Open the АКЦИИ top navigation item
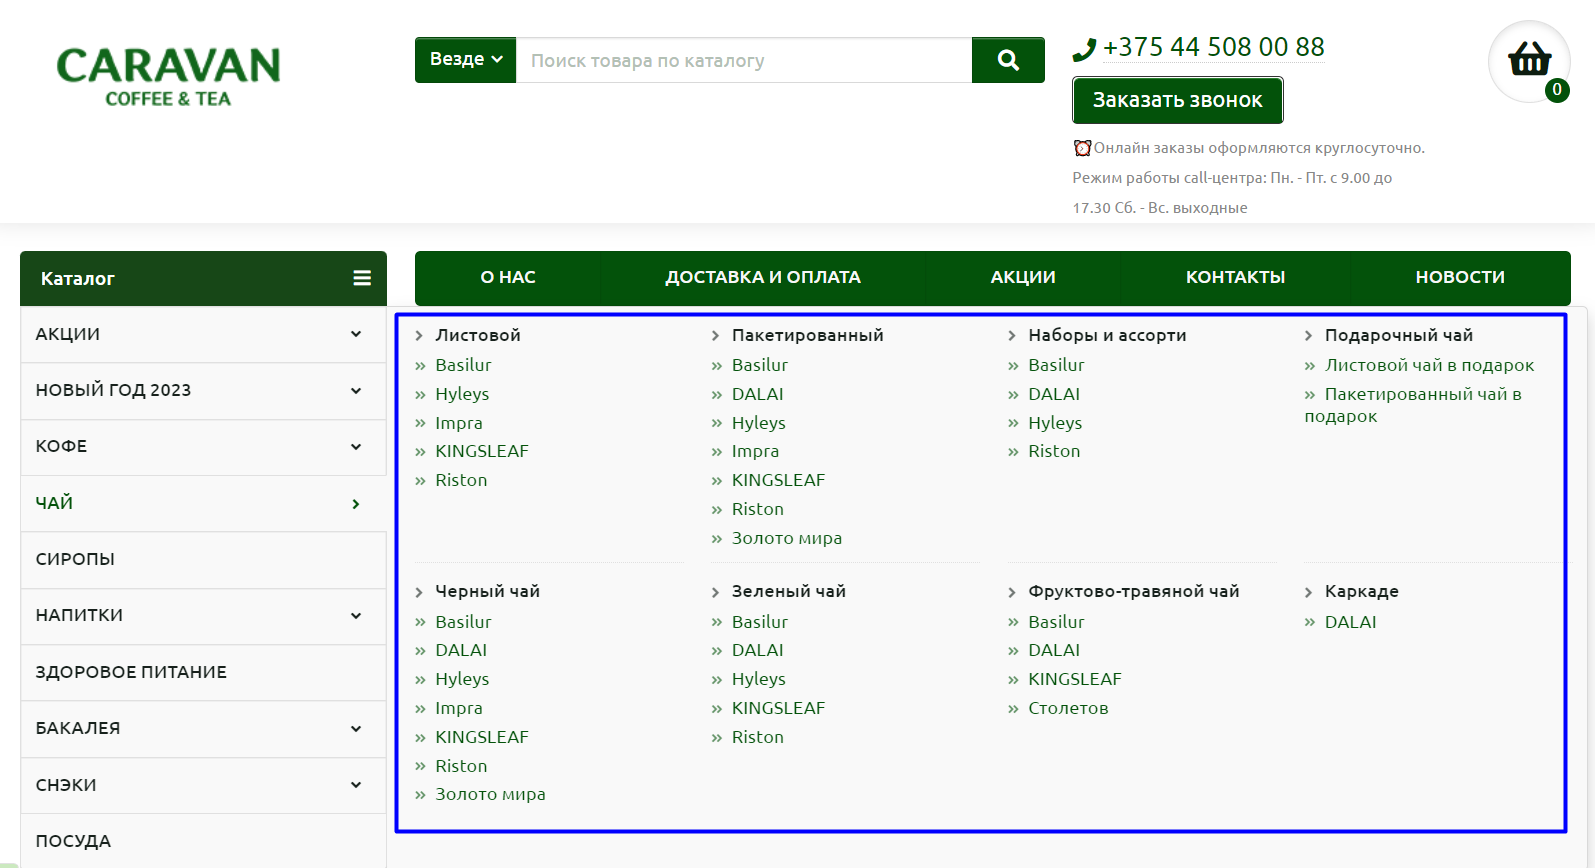This screenshot has width=1595, height=868. click(1023, 278)
